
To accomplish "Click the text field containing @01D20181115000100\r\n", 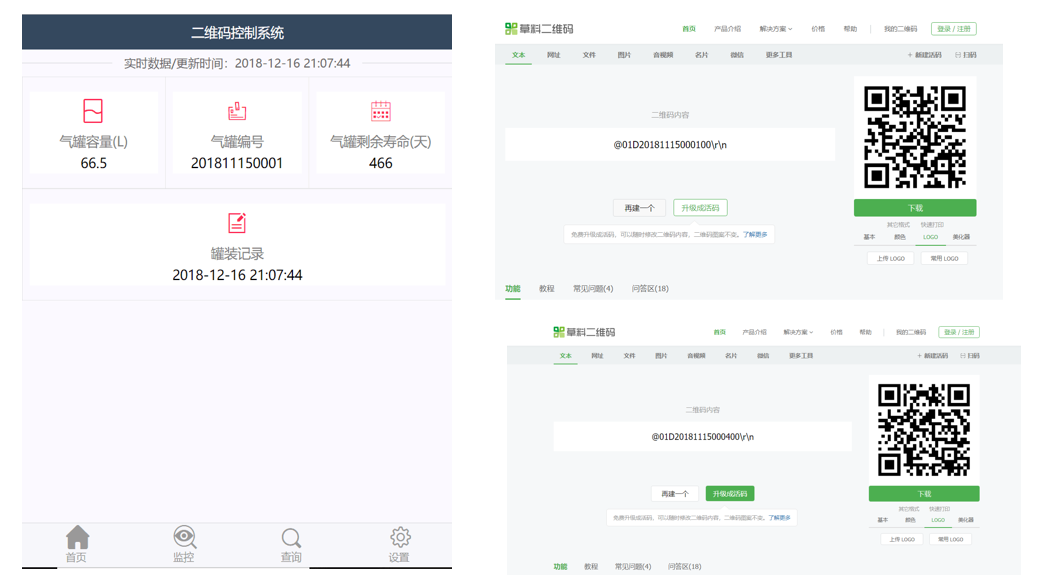I will [670, 145].
